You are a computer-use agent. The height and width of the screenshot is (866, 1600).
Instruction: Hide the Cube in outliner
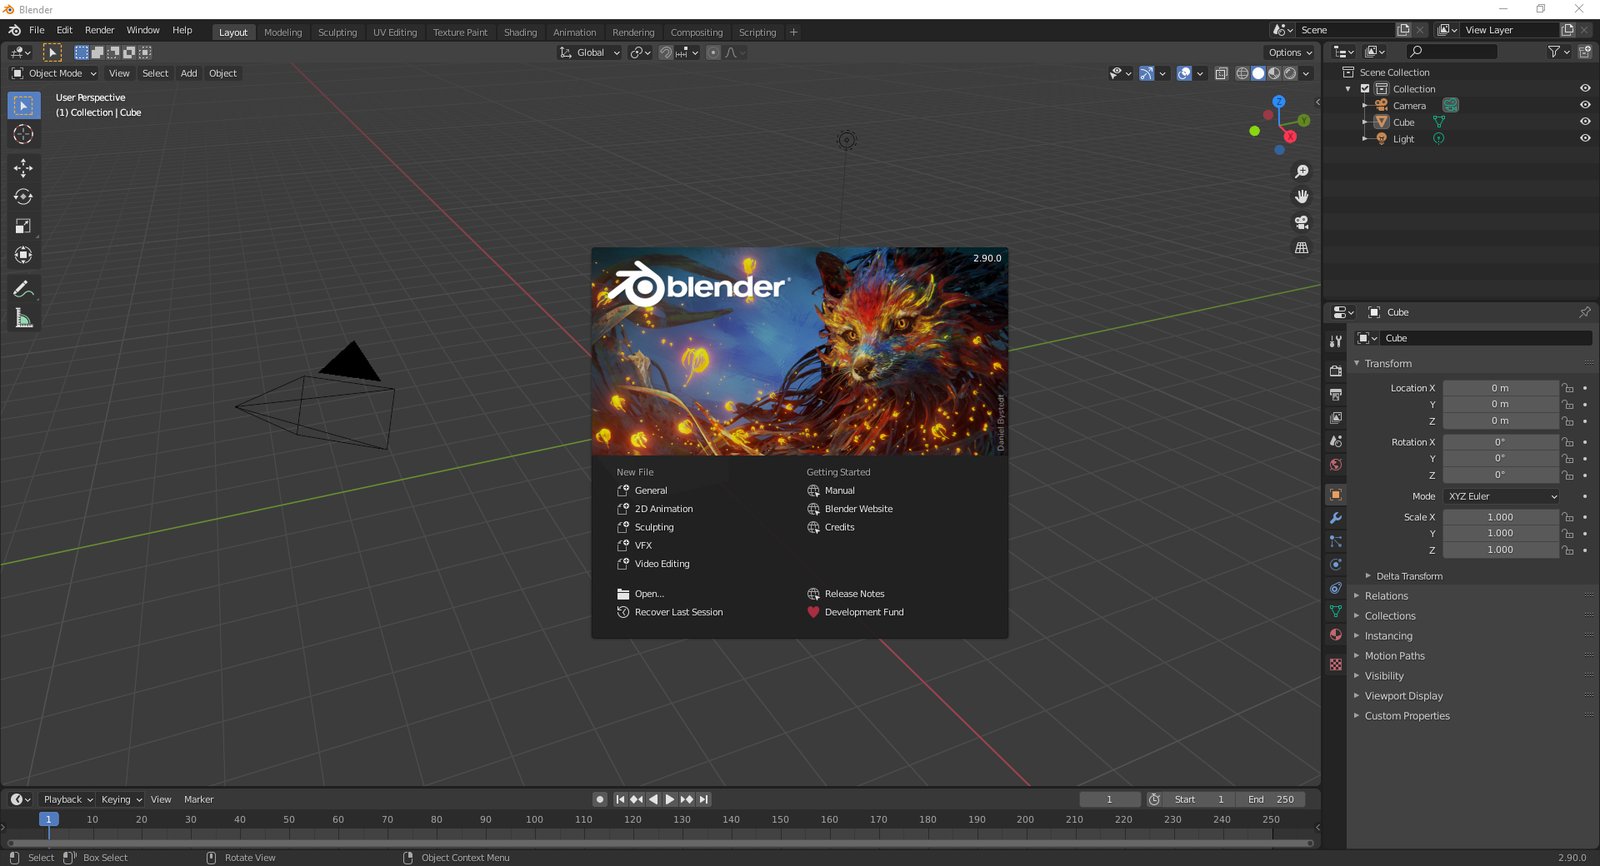point(1585,122)
